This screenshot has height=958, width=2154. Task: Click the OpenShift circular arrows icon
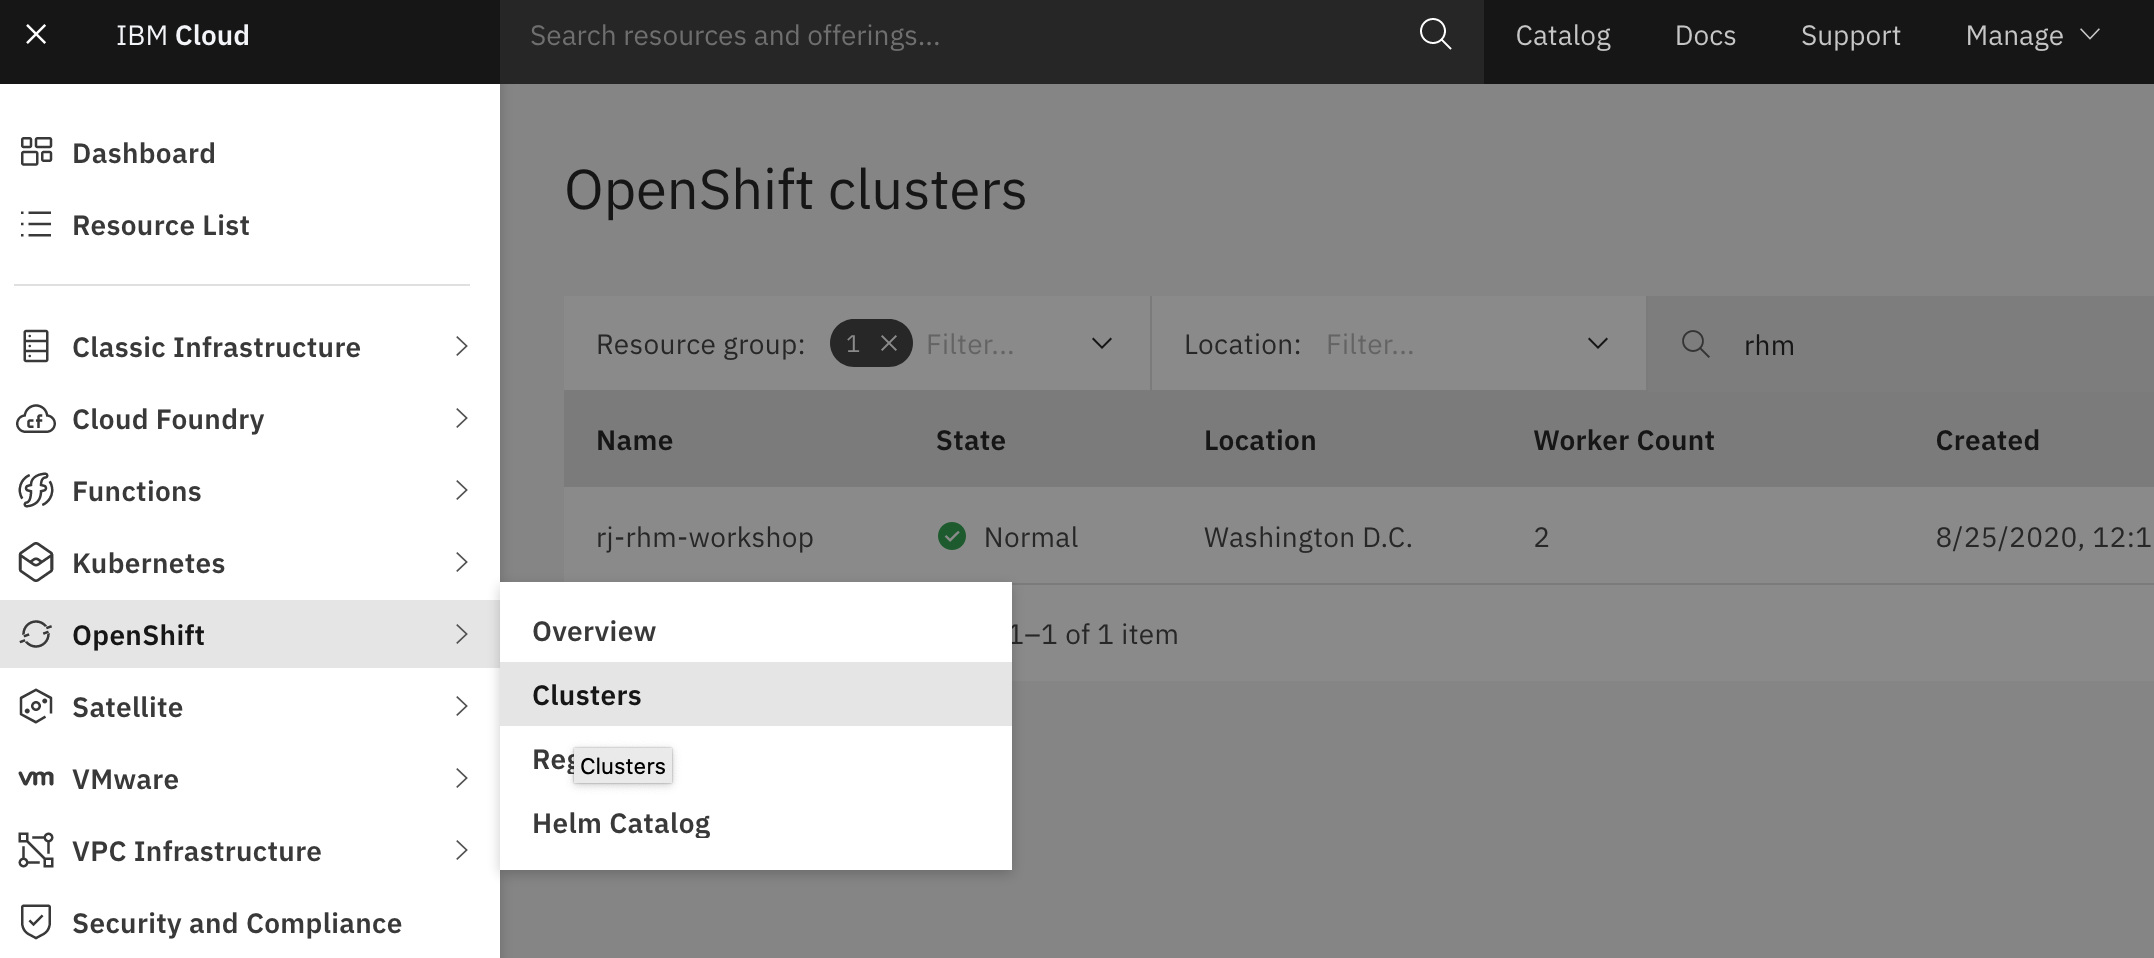(36, 634)
